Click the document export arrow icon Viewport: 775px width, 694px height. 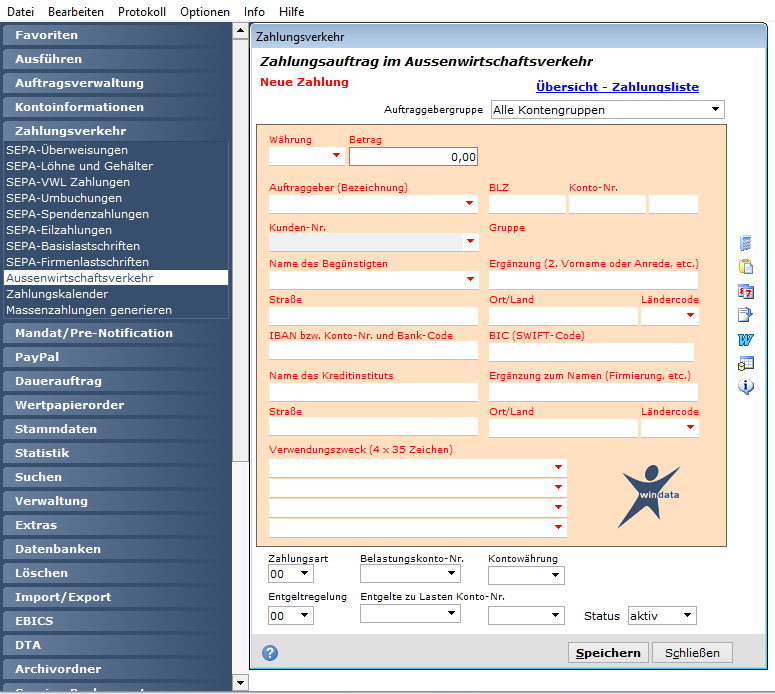(745, 315)
